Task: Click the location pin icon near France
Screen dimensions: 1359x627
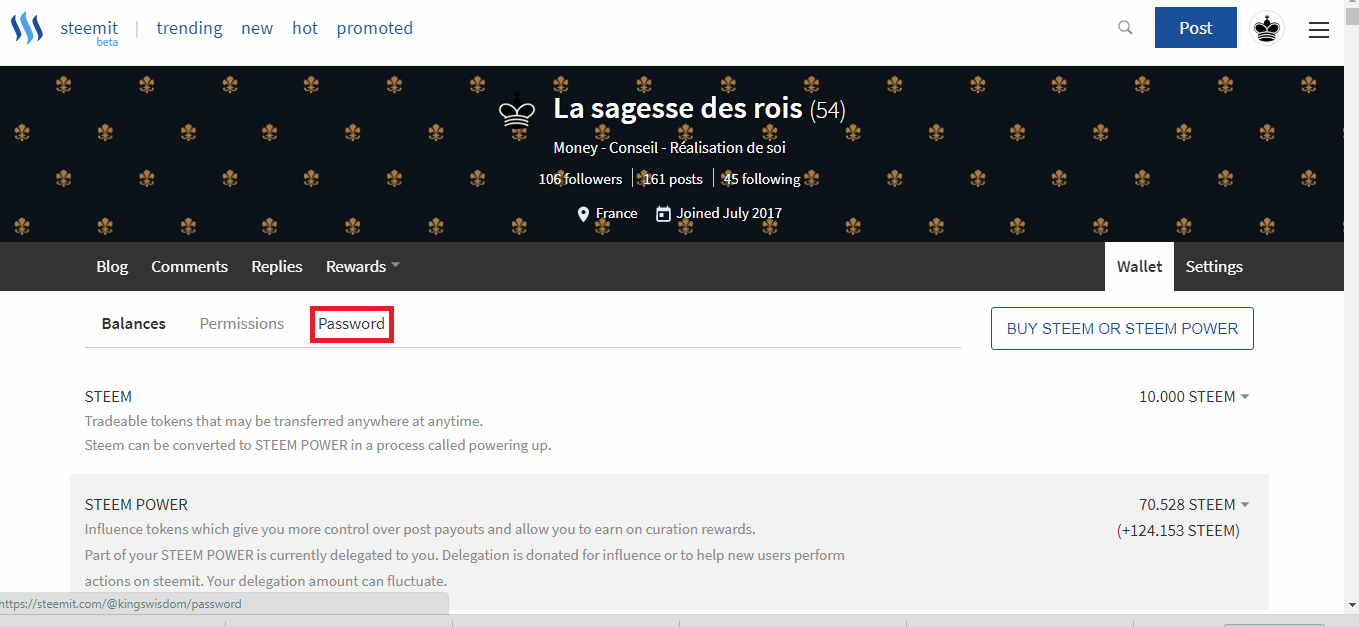Action: [x=584, y=213]
